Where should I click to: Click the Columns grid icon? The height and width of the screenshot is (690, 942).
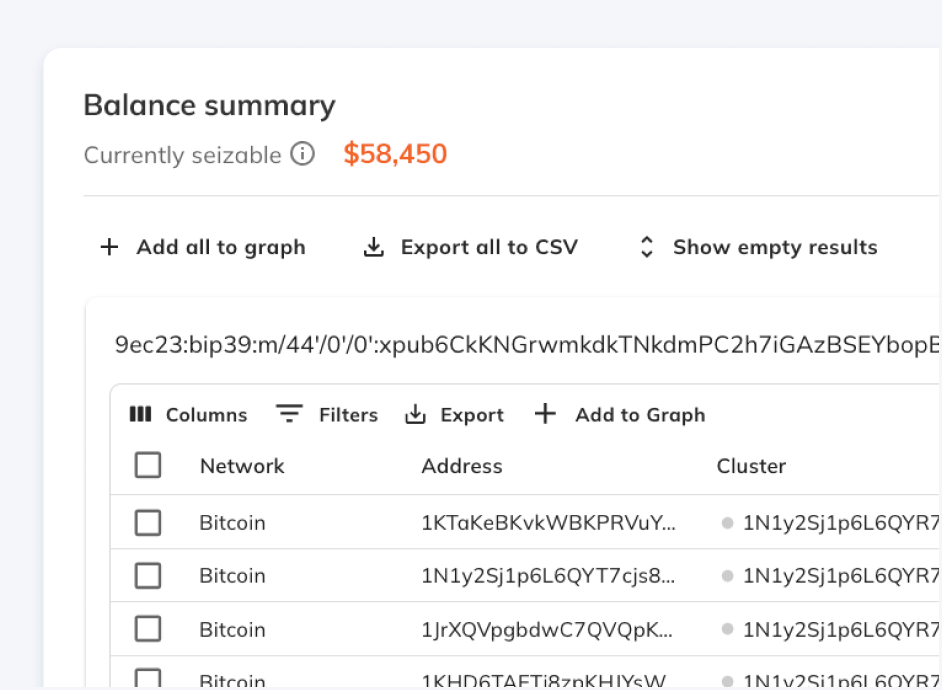point(141,414)
